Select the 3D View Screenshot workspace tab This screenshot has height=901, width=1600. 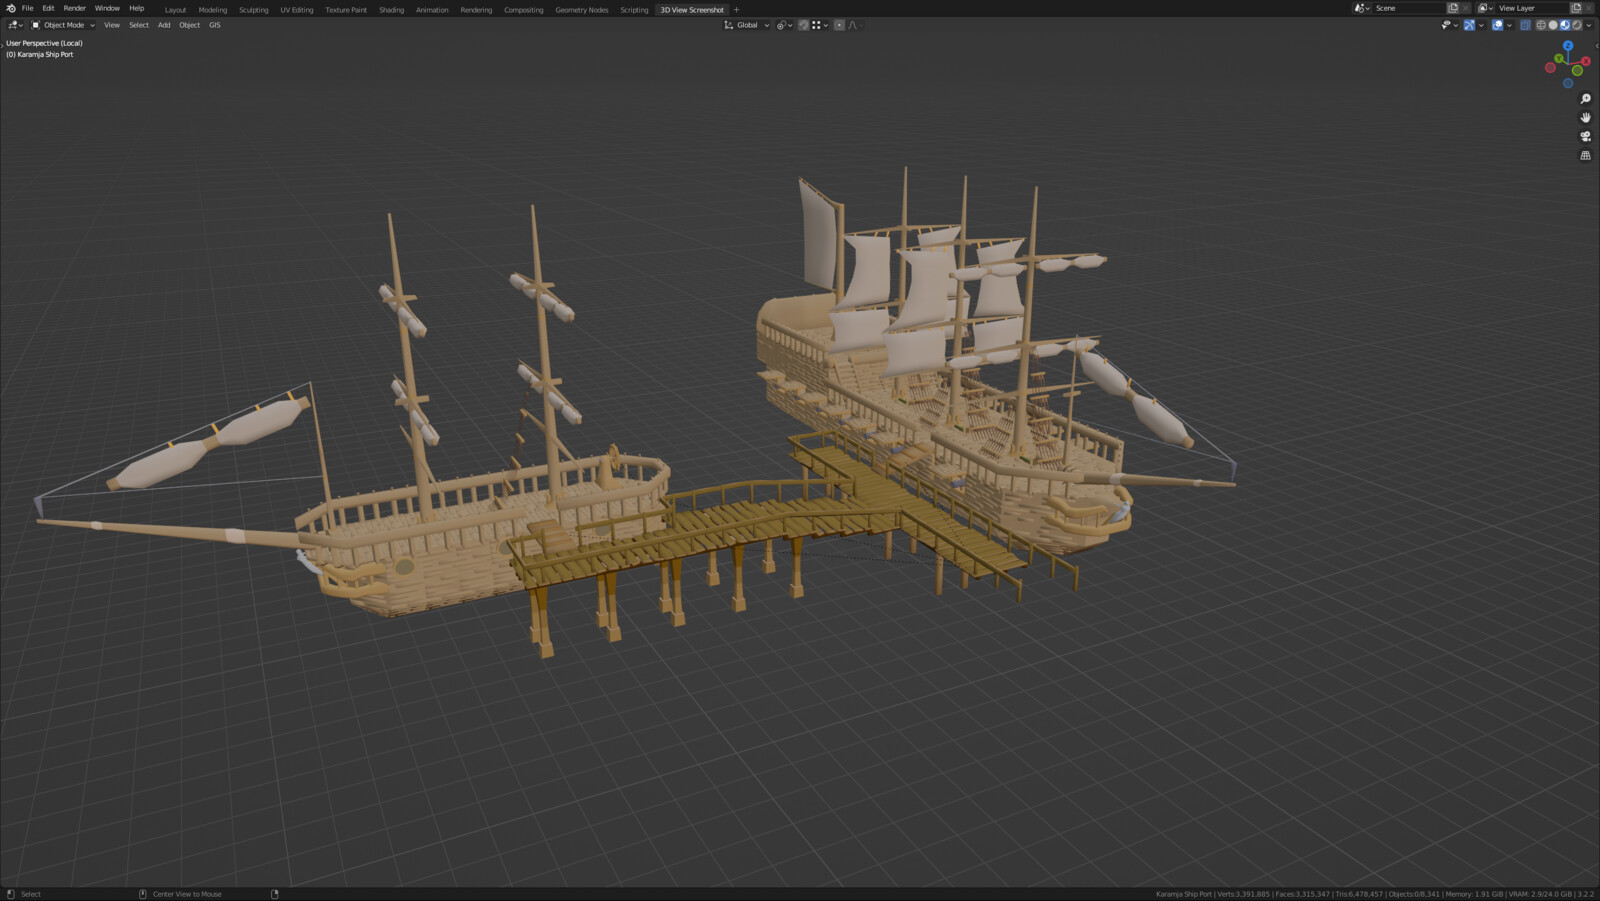tap(692, 10)
